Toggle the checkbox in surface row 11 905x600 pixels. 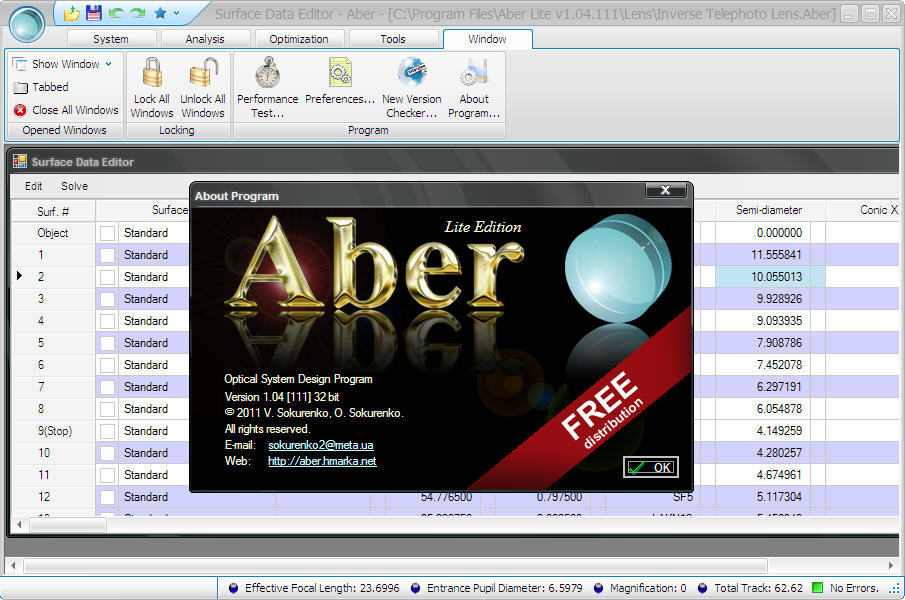(107, 475)
